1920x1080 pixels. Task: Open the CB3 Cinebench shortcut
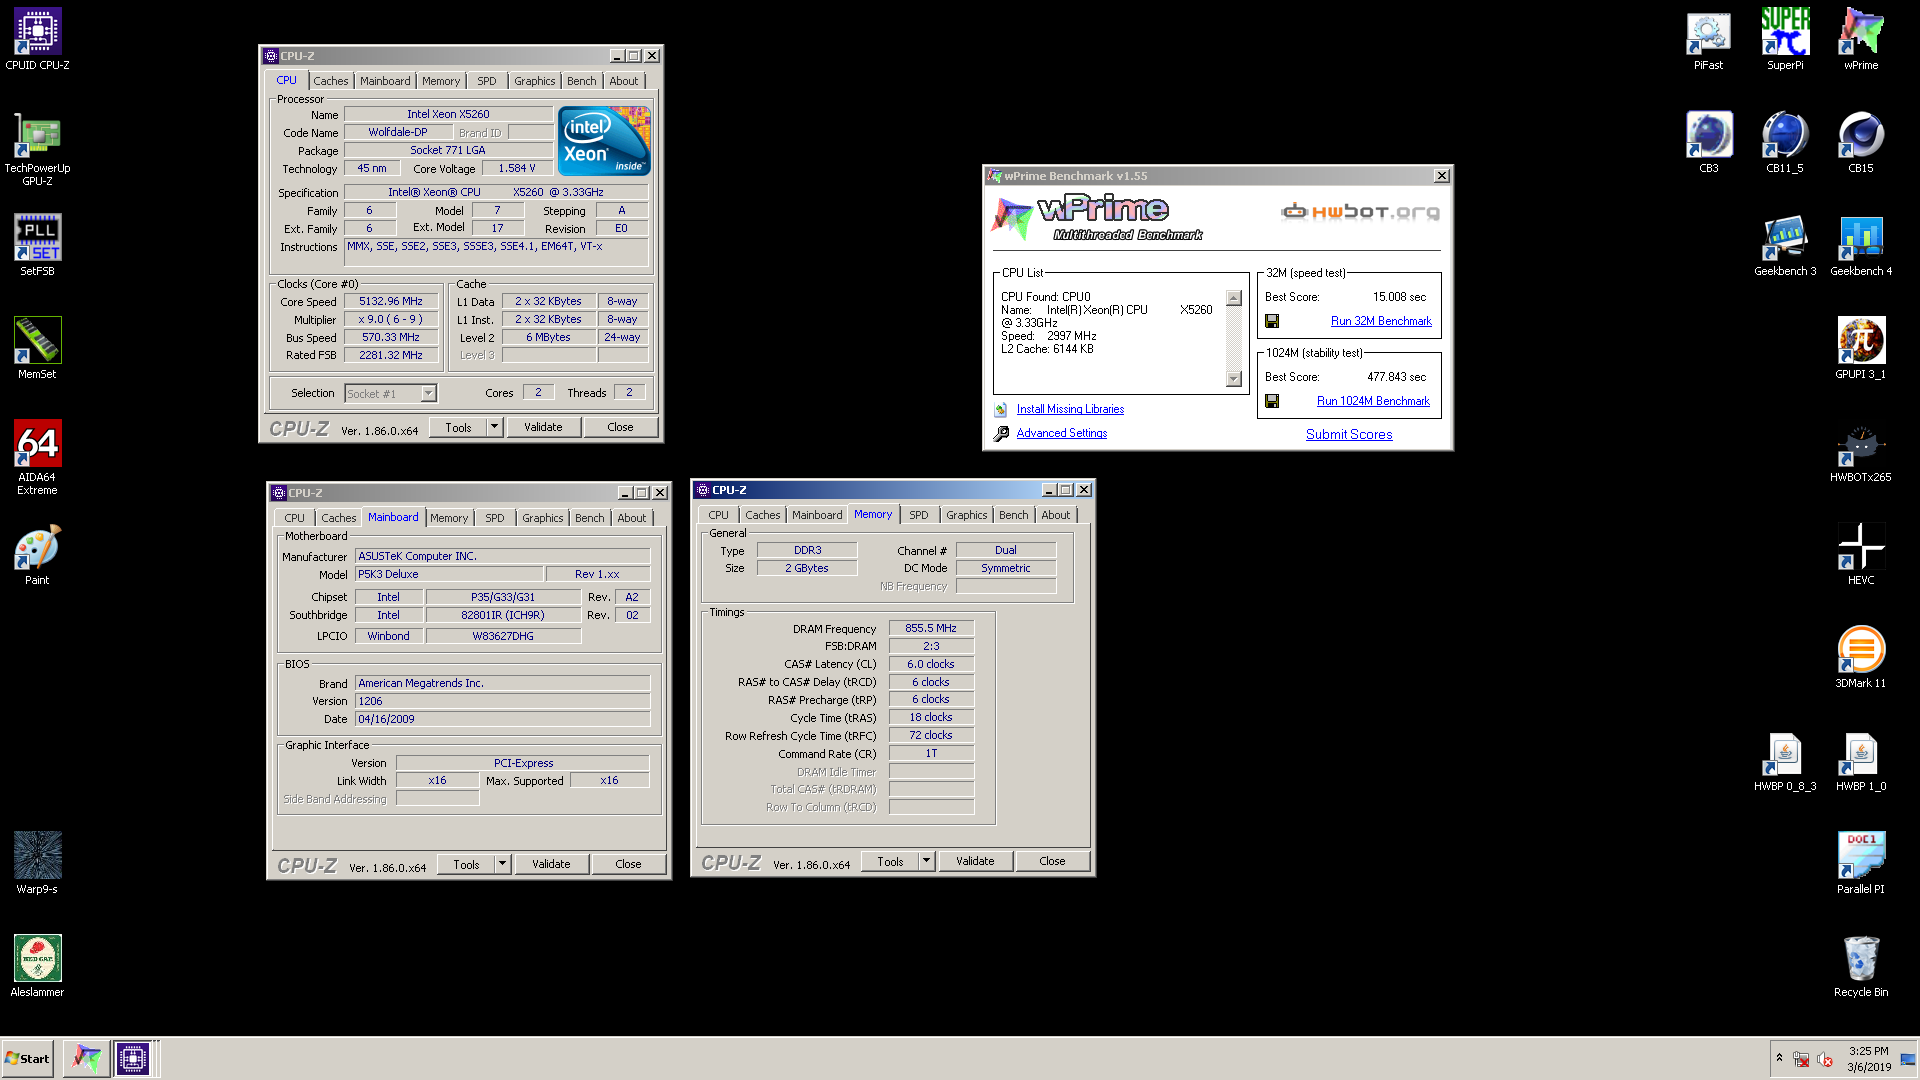1708,142
